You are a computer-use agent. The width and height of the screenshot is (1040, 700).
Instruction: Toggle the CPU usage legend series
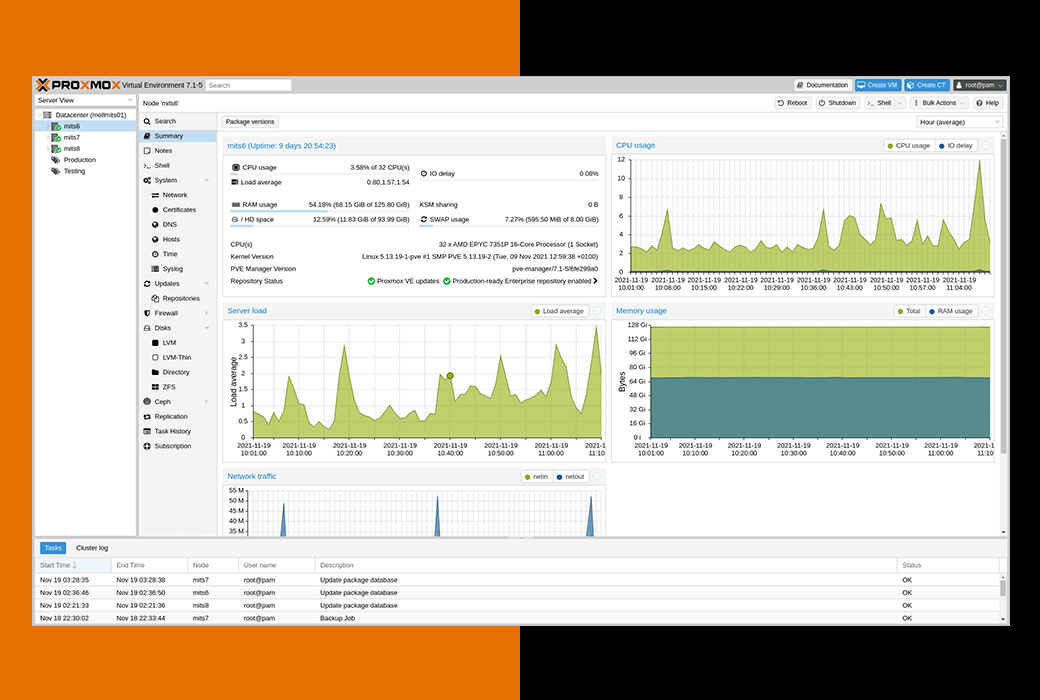tap(909, 146)
